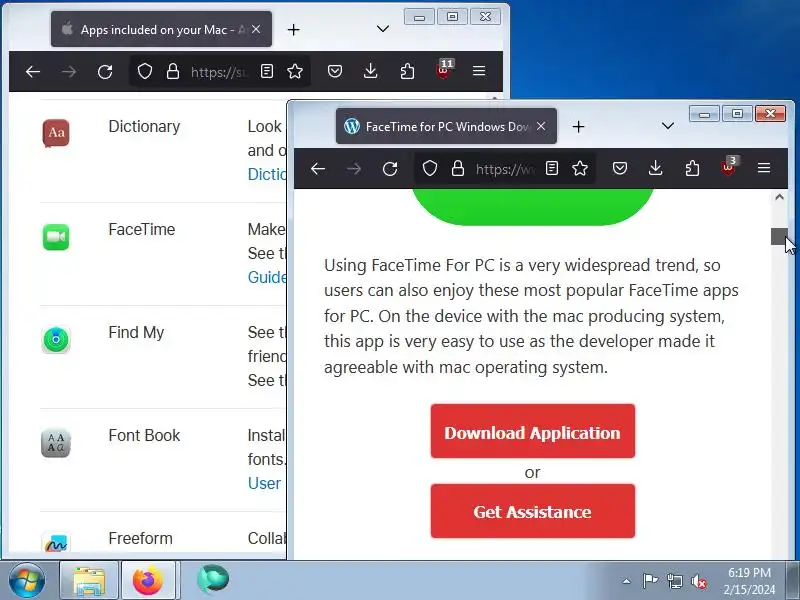Screen dimensions: 800x600
Task: Toggle reader view in Apps on Mac window
Action: click(x=267, y=71)
